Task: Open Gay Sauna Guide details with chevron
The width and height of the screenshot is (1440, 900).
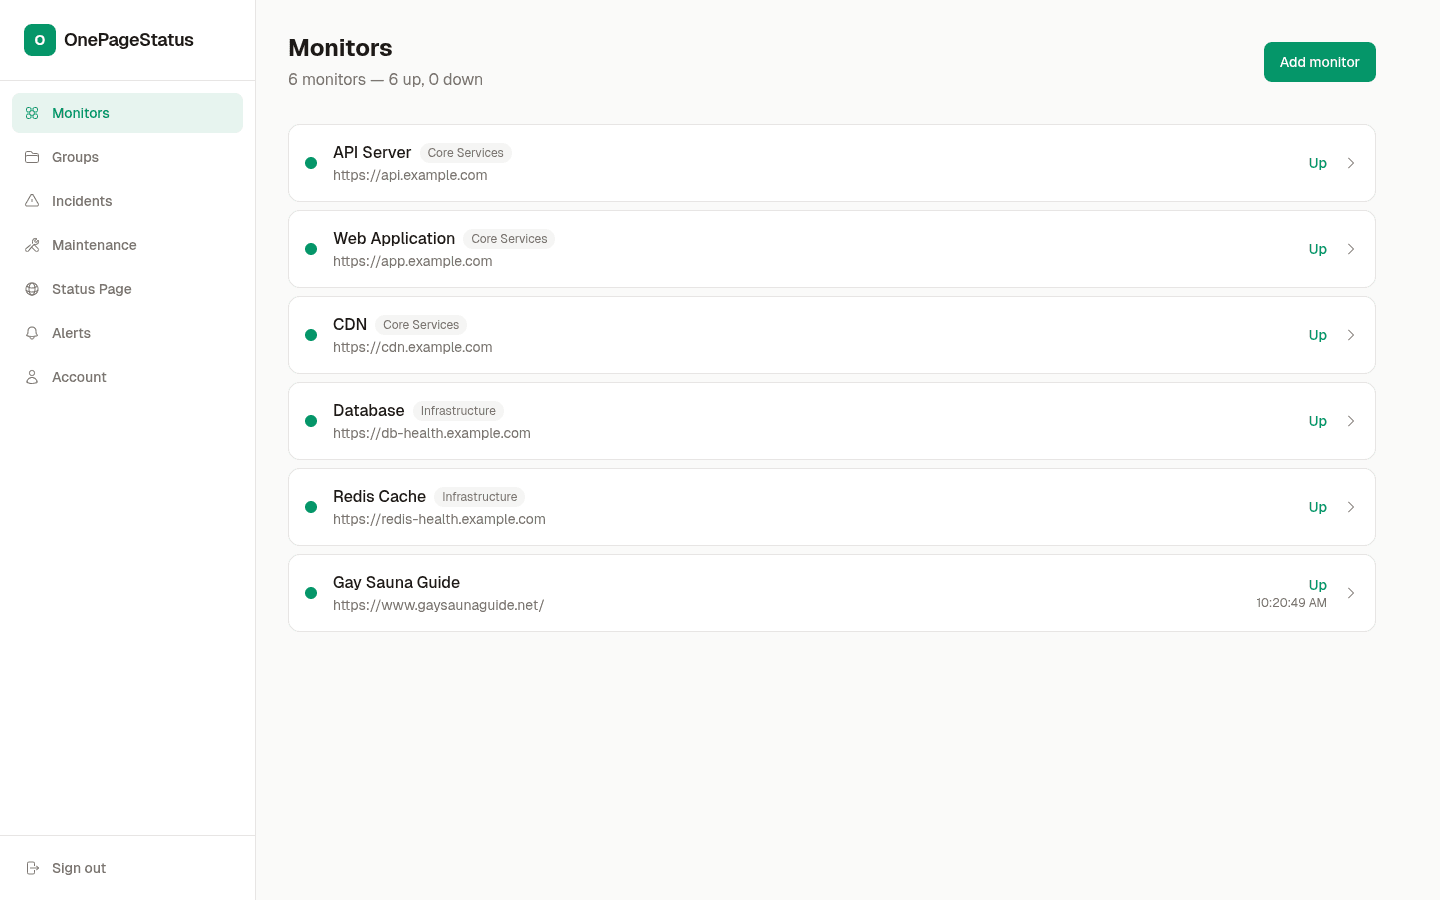Action: 1351,593
